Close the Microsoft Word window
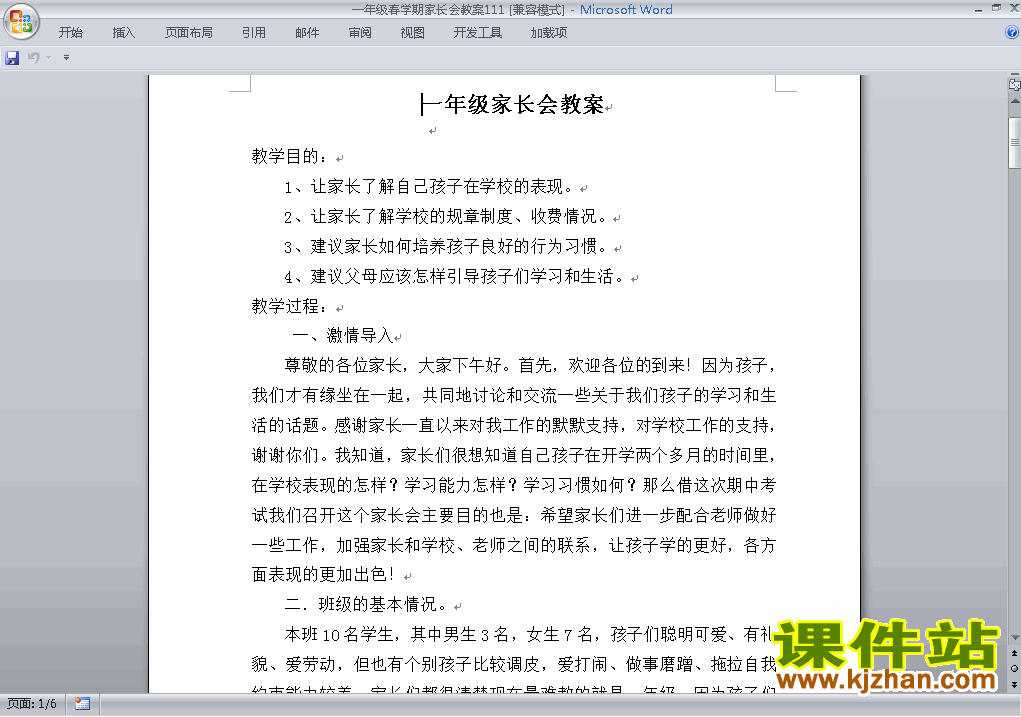1021x717 pixels. [1013, 8]
